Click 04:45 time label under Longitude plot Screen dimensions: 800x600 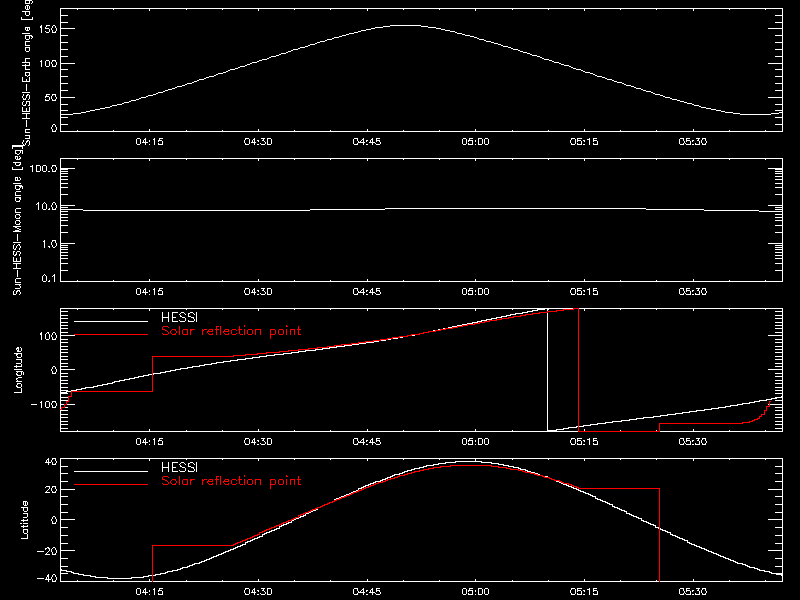pyautogui.click(x=367, y=442)
